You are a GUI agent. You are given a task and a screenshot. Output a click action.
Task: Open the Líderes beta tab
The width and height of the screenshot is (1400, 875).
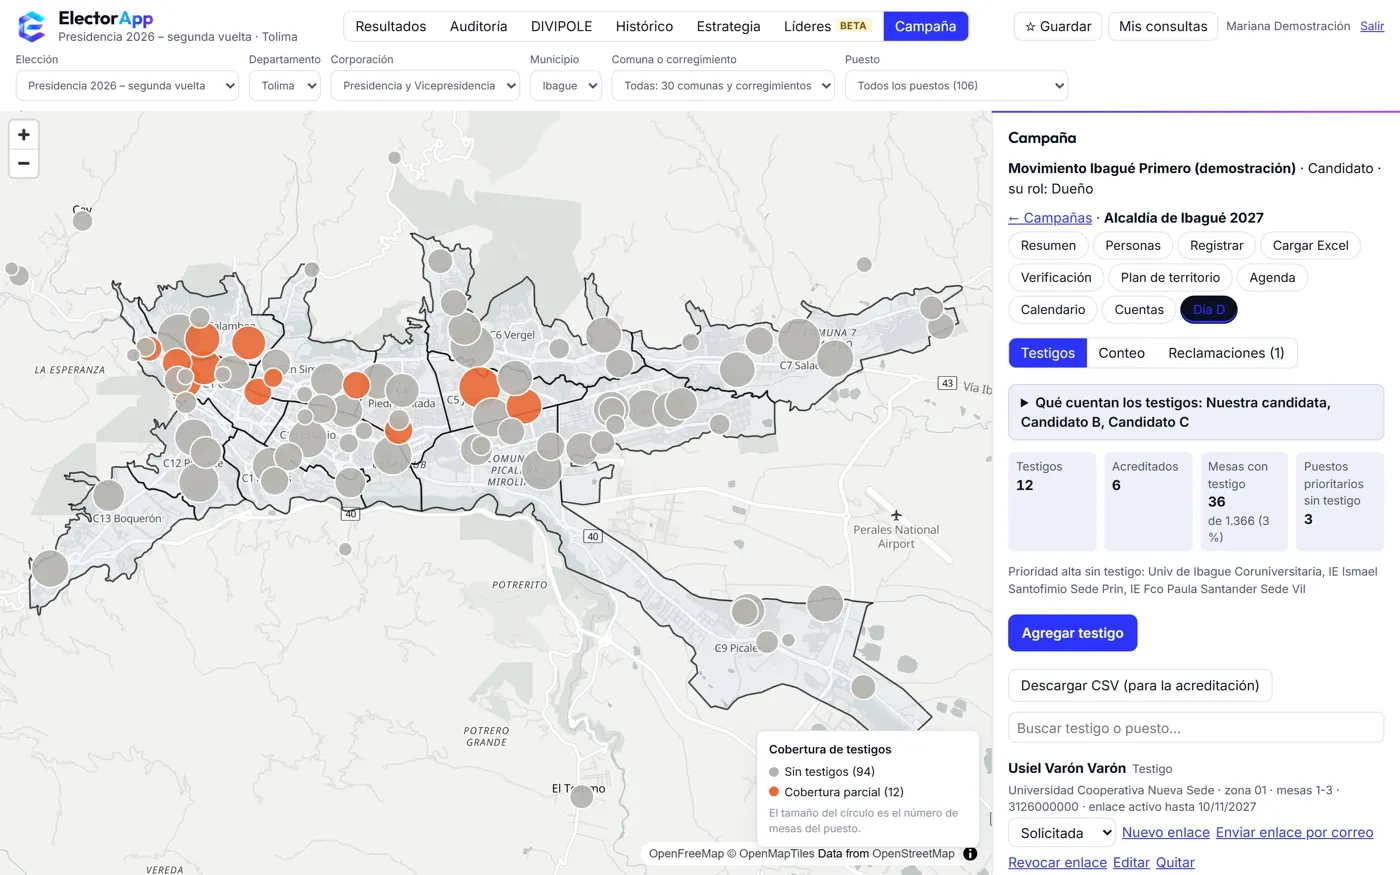coord(827,26)
